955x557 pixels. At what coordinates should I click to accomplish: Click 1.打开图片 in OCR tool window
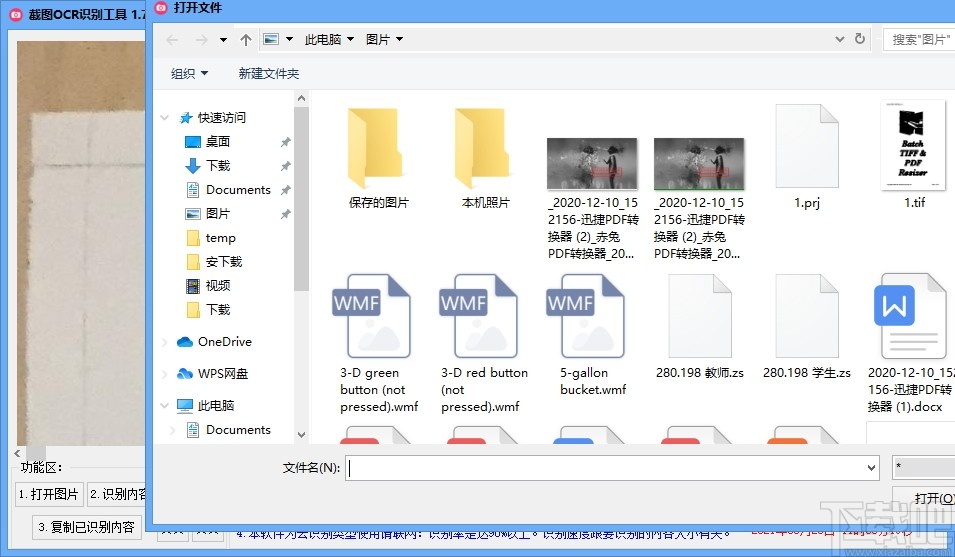49,494
